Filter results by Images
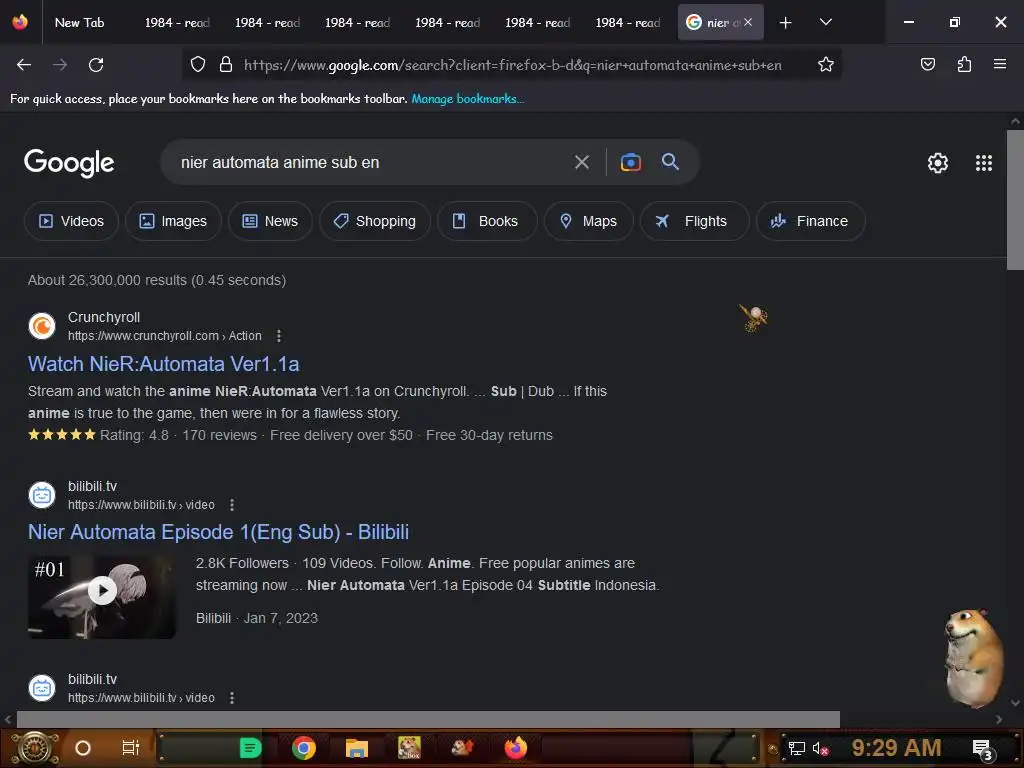The width and height of the screenshot is (1024, 768). click(x=173, y=221)
